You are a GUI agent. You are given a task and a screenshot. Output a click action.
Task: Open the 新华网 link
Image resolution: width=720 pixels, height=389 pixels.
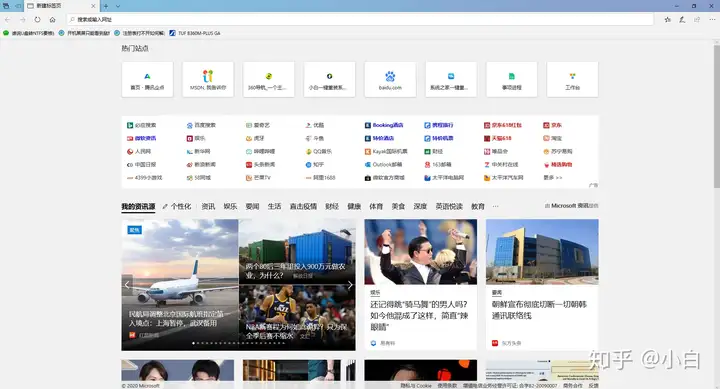pyautogui.click(x=198, y=151)
